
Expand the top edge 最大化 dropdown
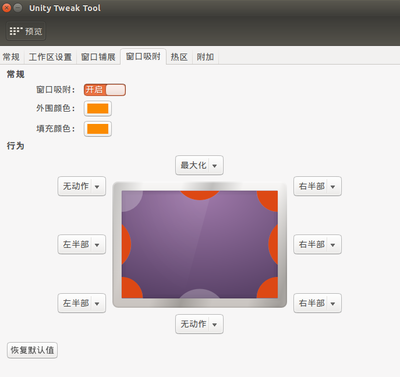[x=199, y=165]
